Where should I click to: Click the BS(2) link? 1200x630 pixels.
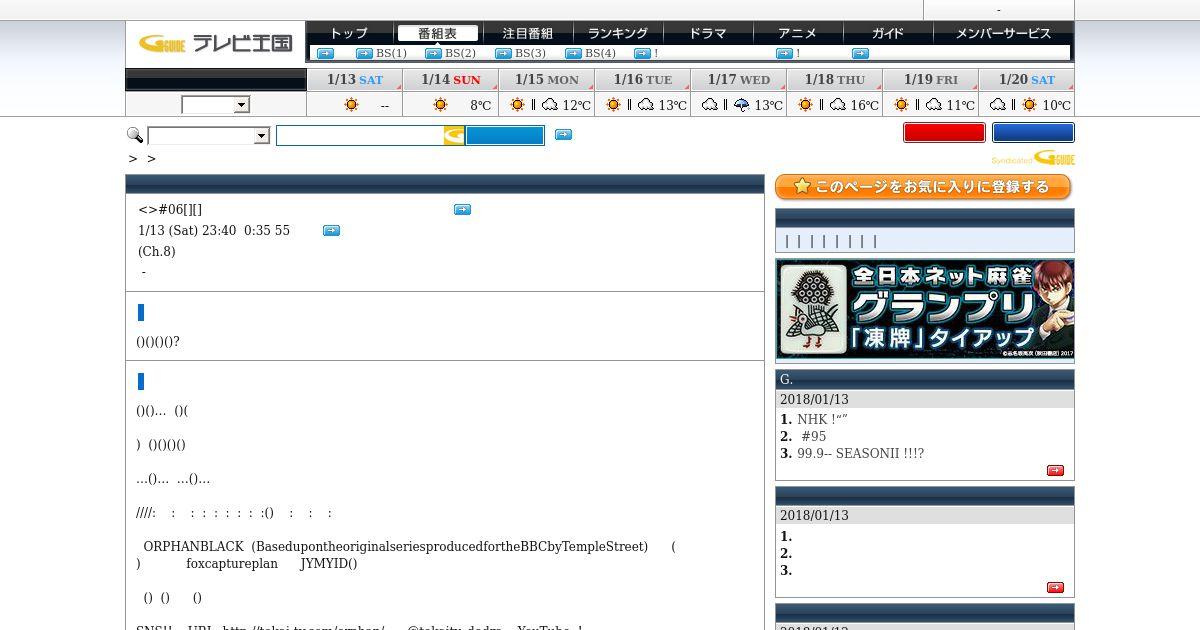point(460,53)
